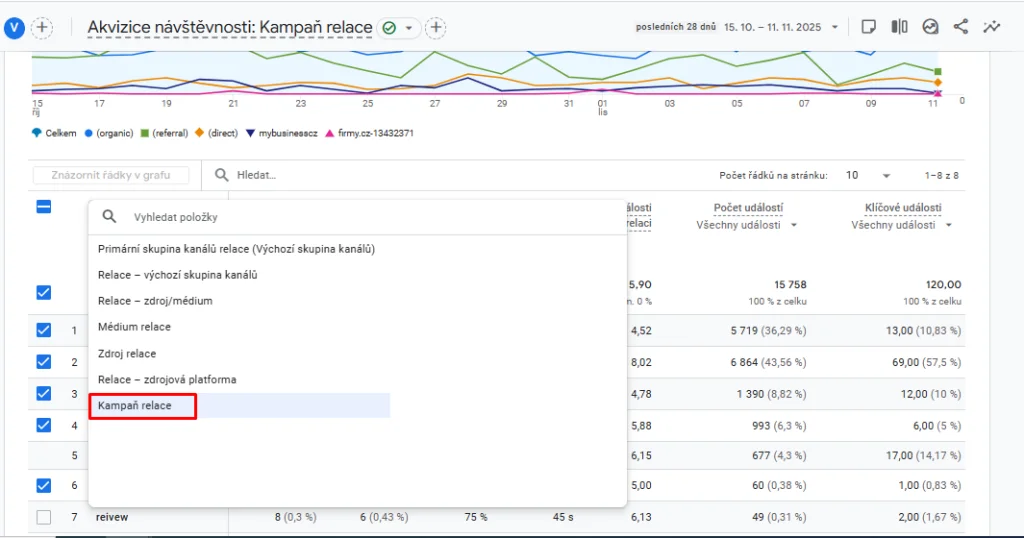The width and height of the screenshot is (1024, 538).
Task: Select Relace – výchozí skupina kanálů
Action: pos(178,275)
